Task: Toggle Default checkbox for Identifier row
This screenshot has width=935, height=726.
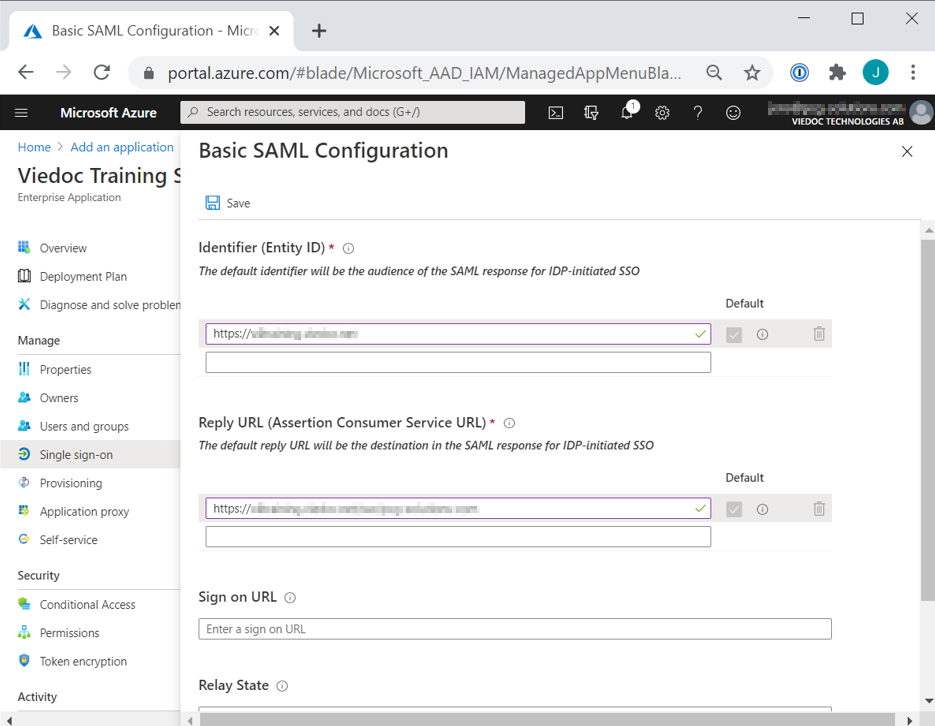Action: click(x=734, y=335)
